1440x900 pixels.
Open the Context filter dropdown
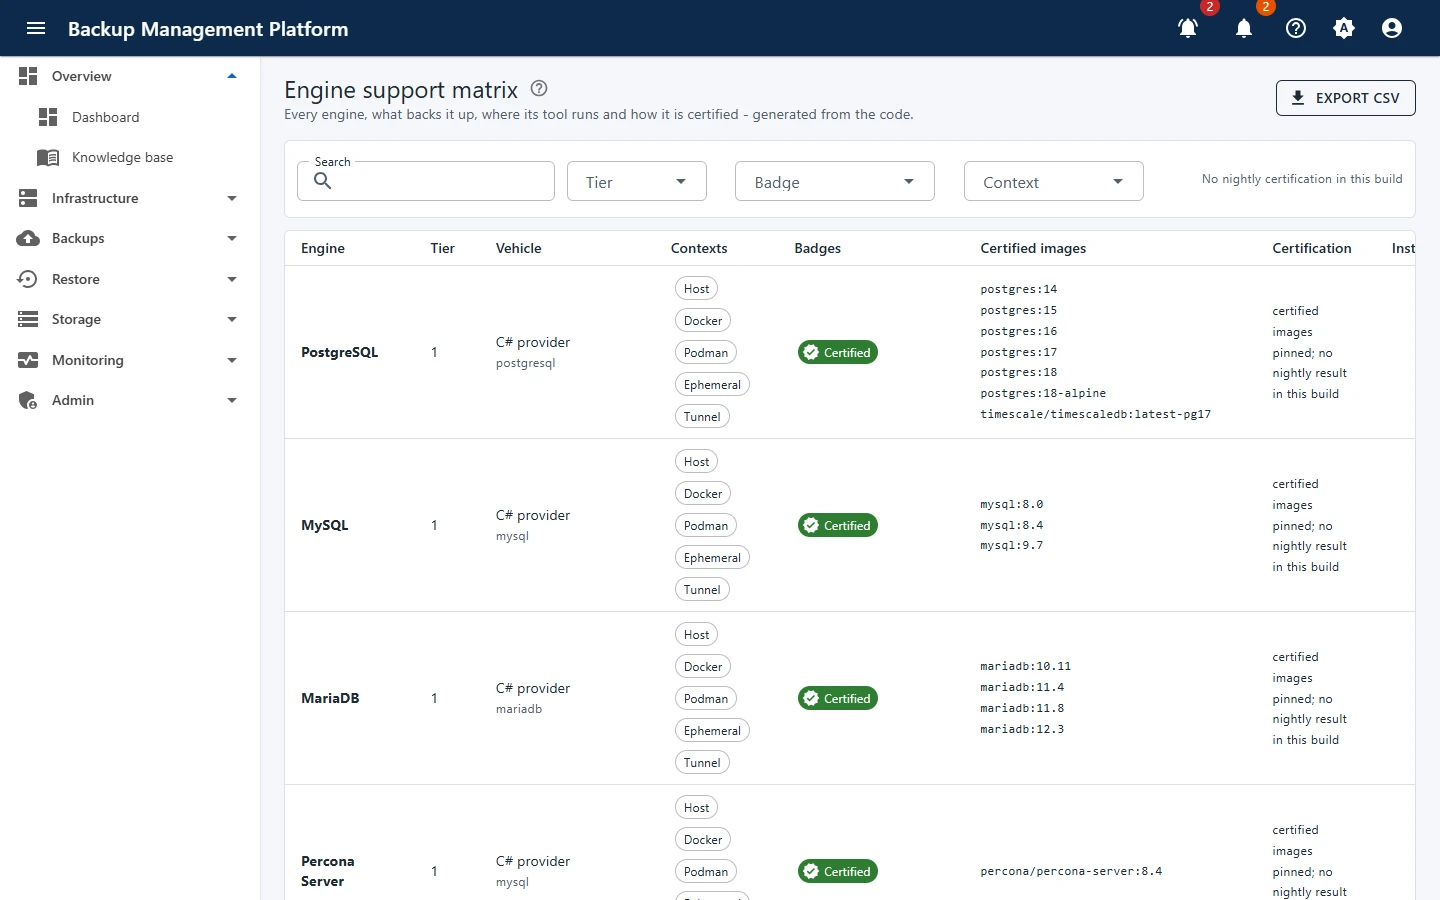click(1054, 181)
